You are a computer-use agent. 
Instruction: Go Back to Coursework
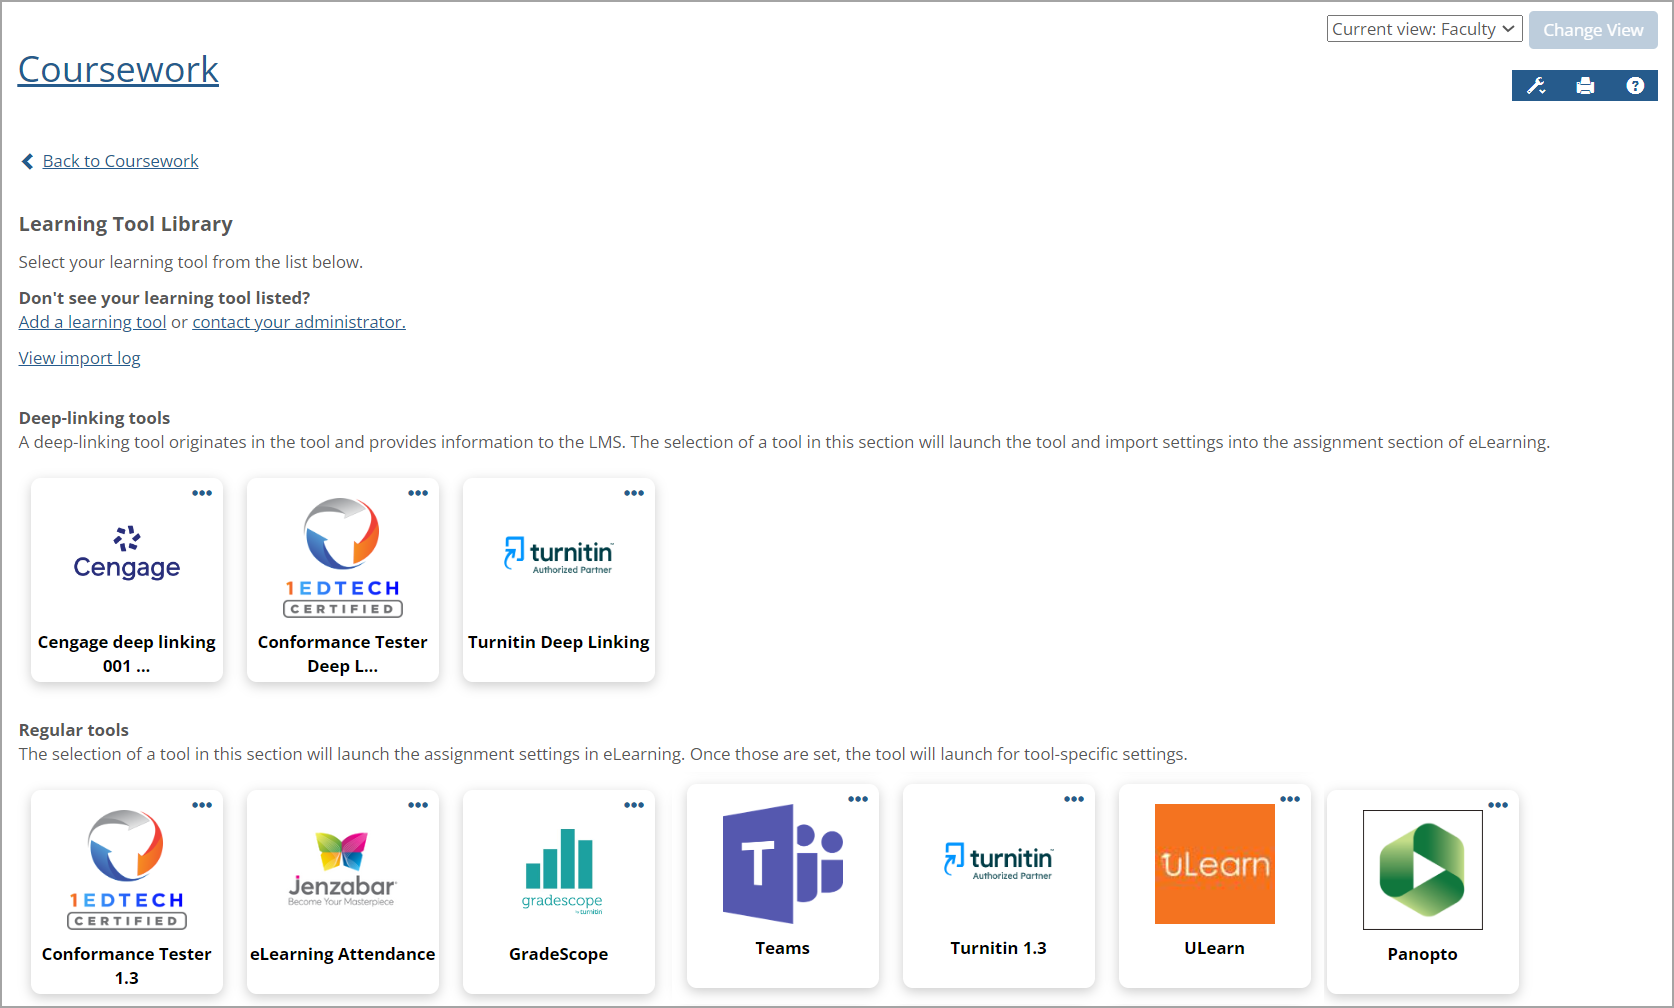tap(121, 161)
